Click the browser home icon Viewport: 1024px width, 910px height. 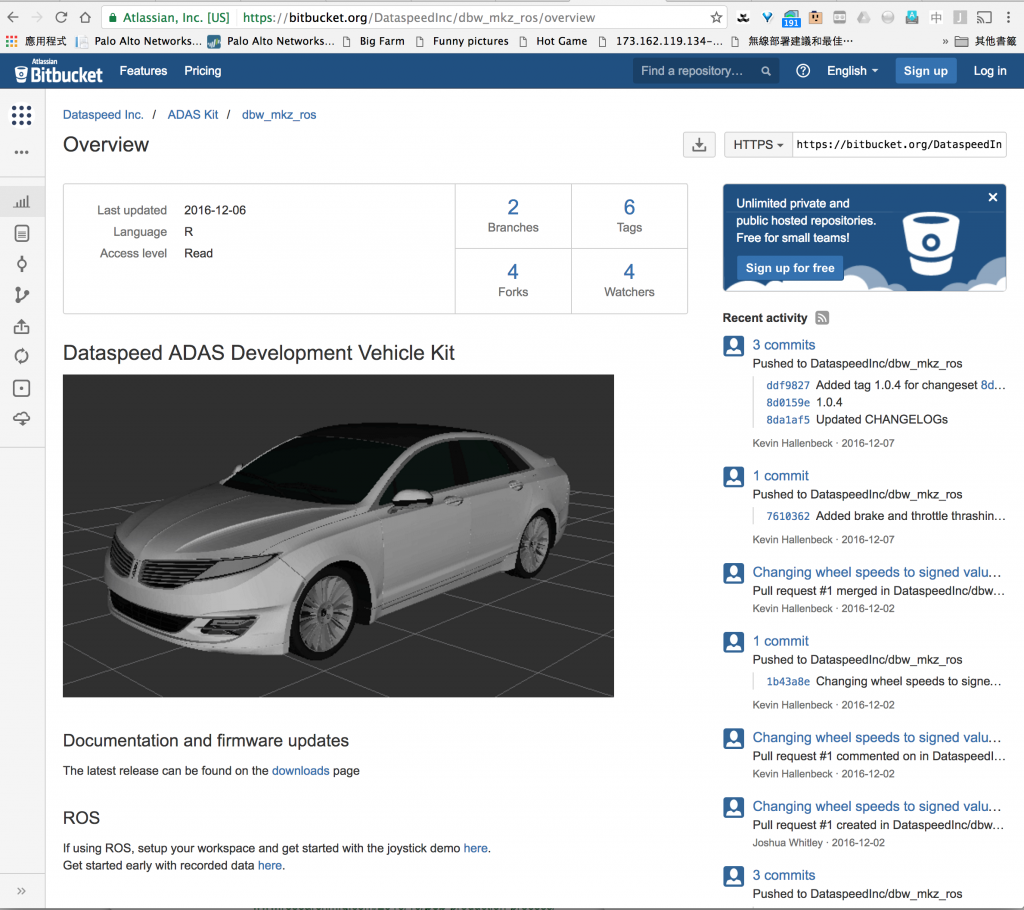point(85,18)
